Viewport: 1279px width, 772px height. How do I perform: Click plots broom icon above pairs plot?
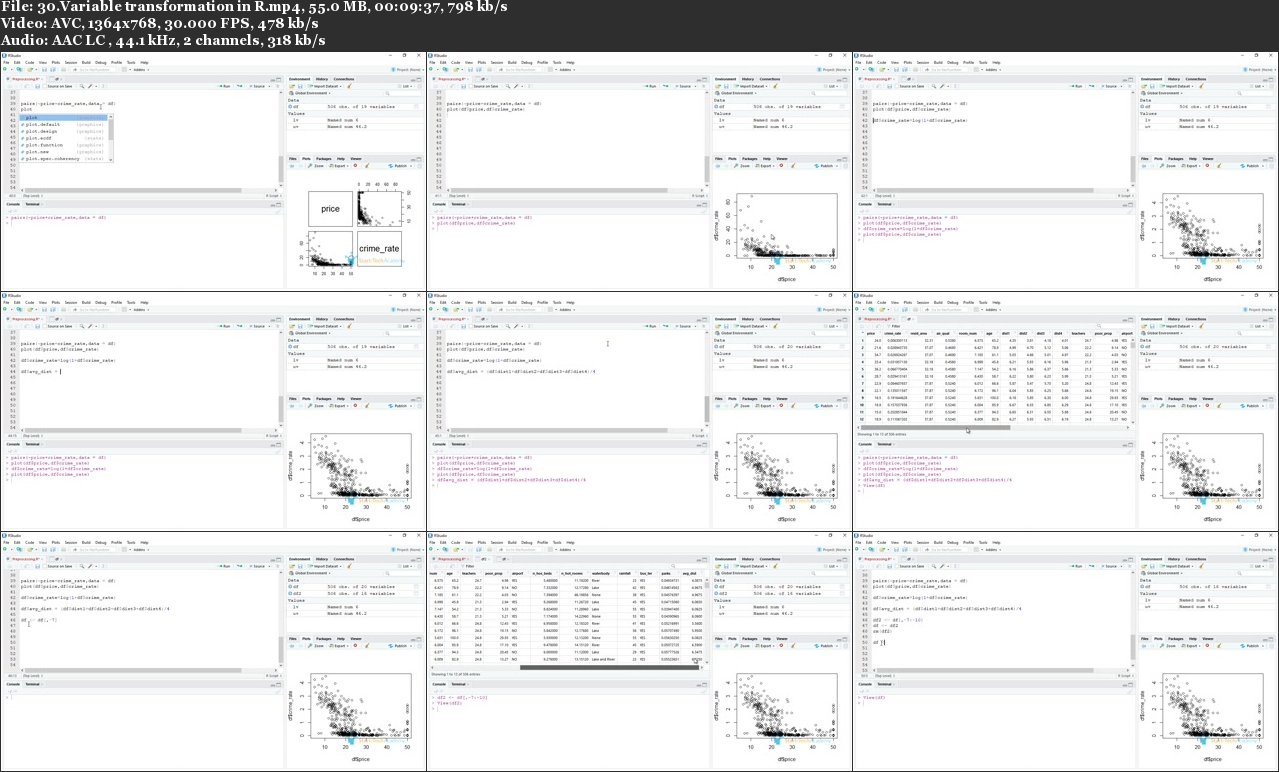[x=367, y=166]
